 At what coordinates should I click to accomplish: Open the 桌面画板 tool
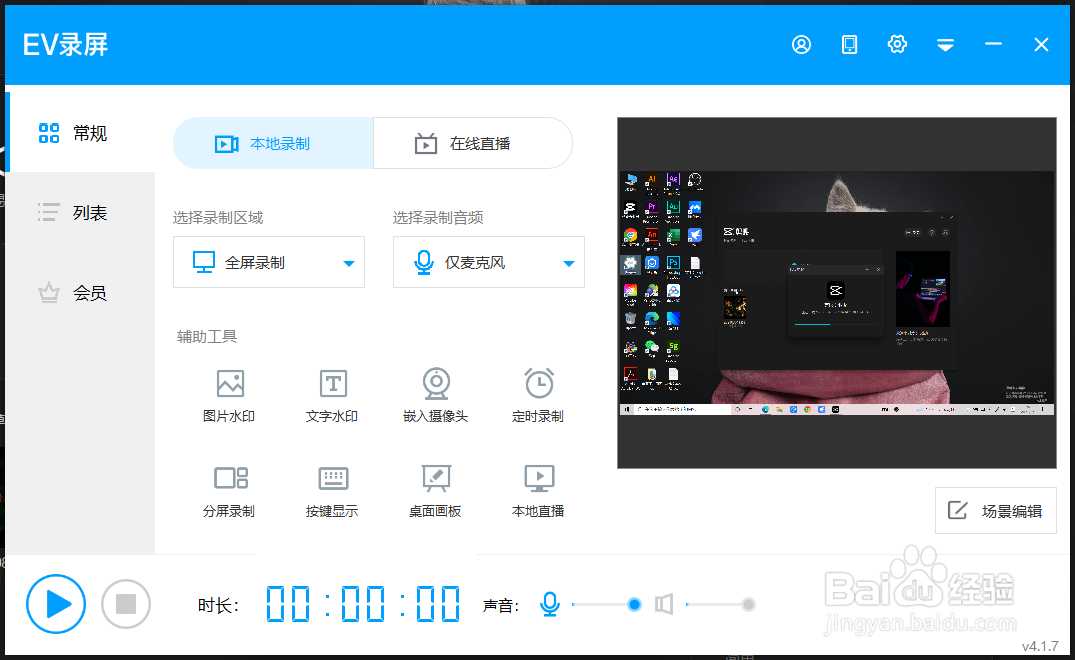coord(436,491)
